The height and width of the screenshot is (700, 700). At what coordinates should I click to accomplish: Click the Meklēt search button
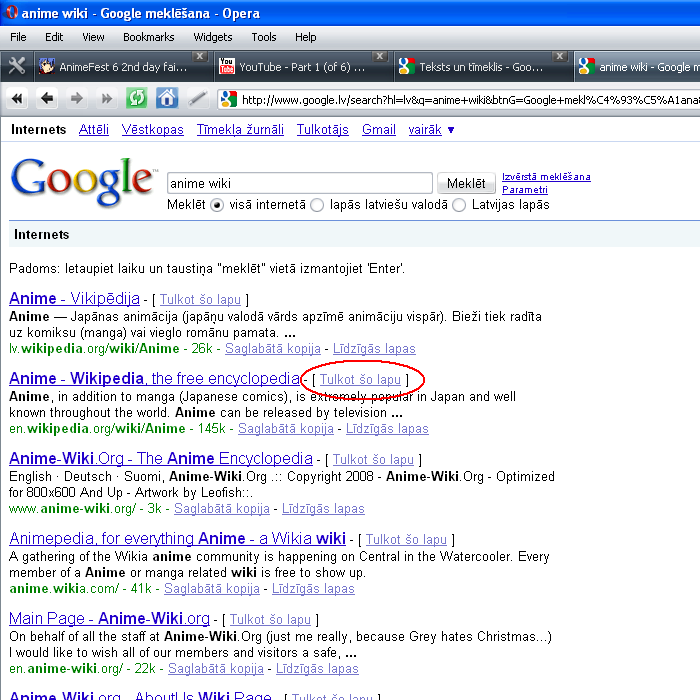(466, 183)
